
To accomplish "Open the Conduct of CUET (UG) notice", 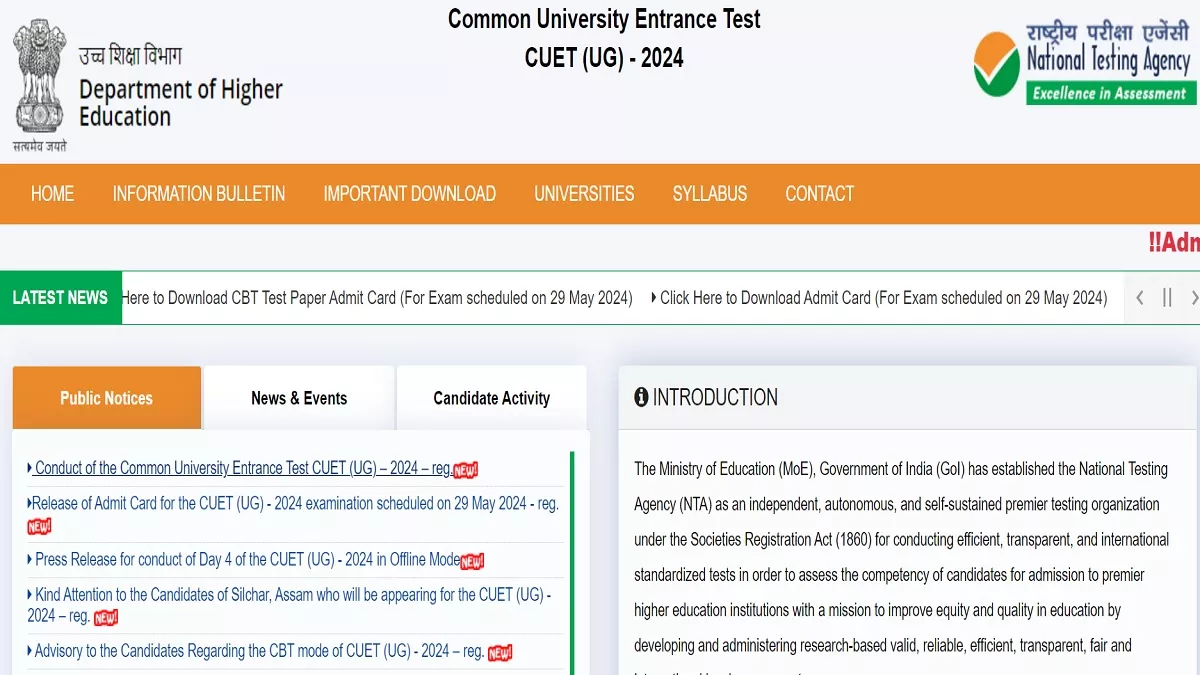I will point(242,468).
